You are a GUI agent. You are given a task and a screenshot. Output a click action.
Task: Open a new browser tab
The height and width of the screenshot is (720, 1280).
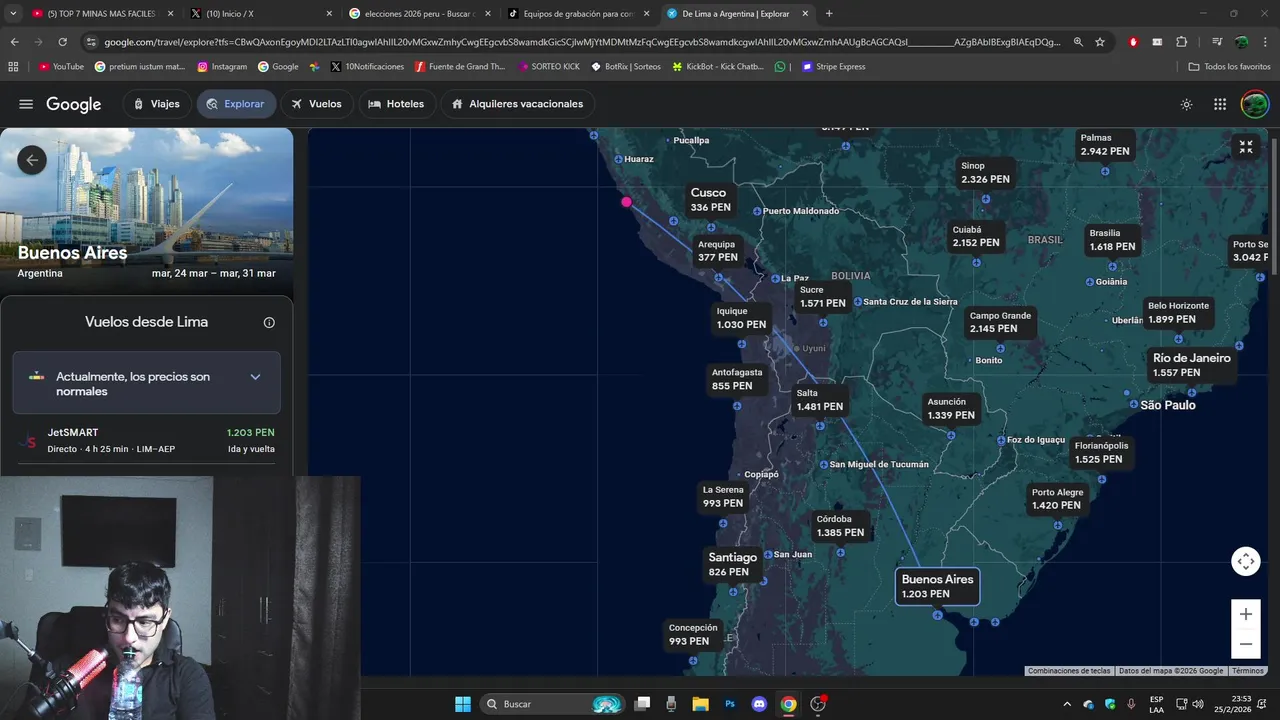(829, 14)
